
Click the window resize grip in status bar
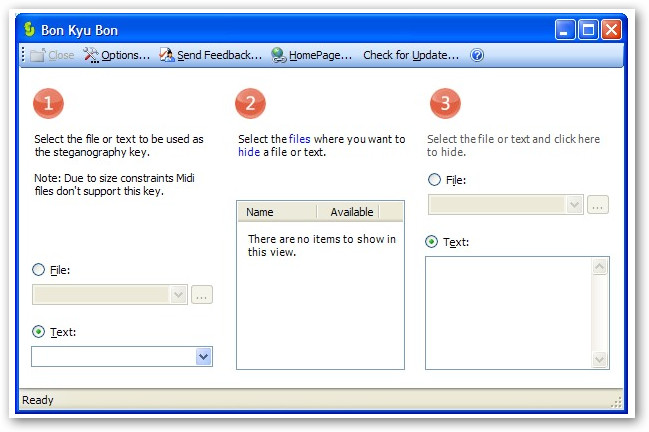click(x=617, y=402)
